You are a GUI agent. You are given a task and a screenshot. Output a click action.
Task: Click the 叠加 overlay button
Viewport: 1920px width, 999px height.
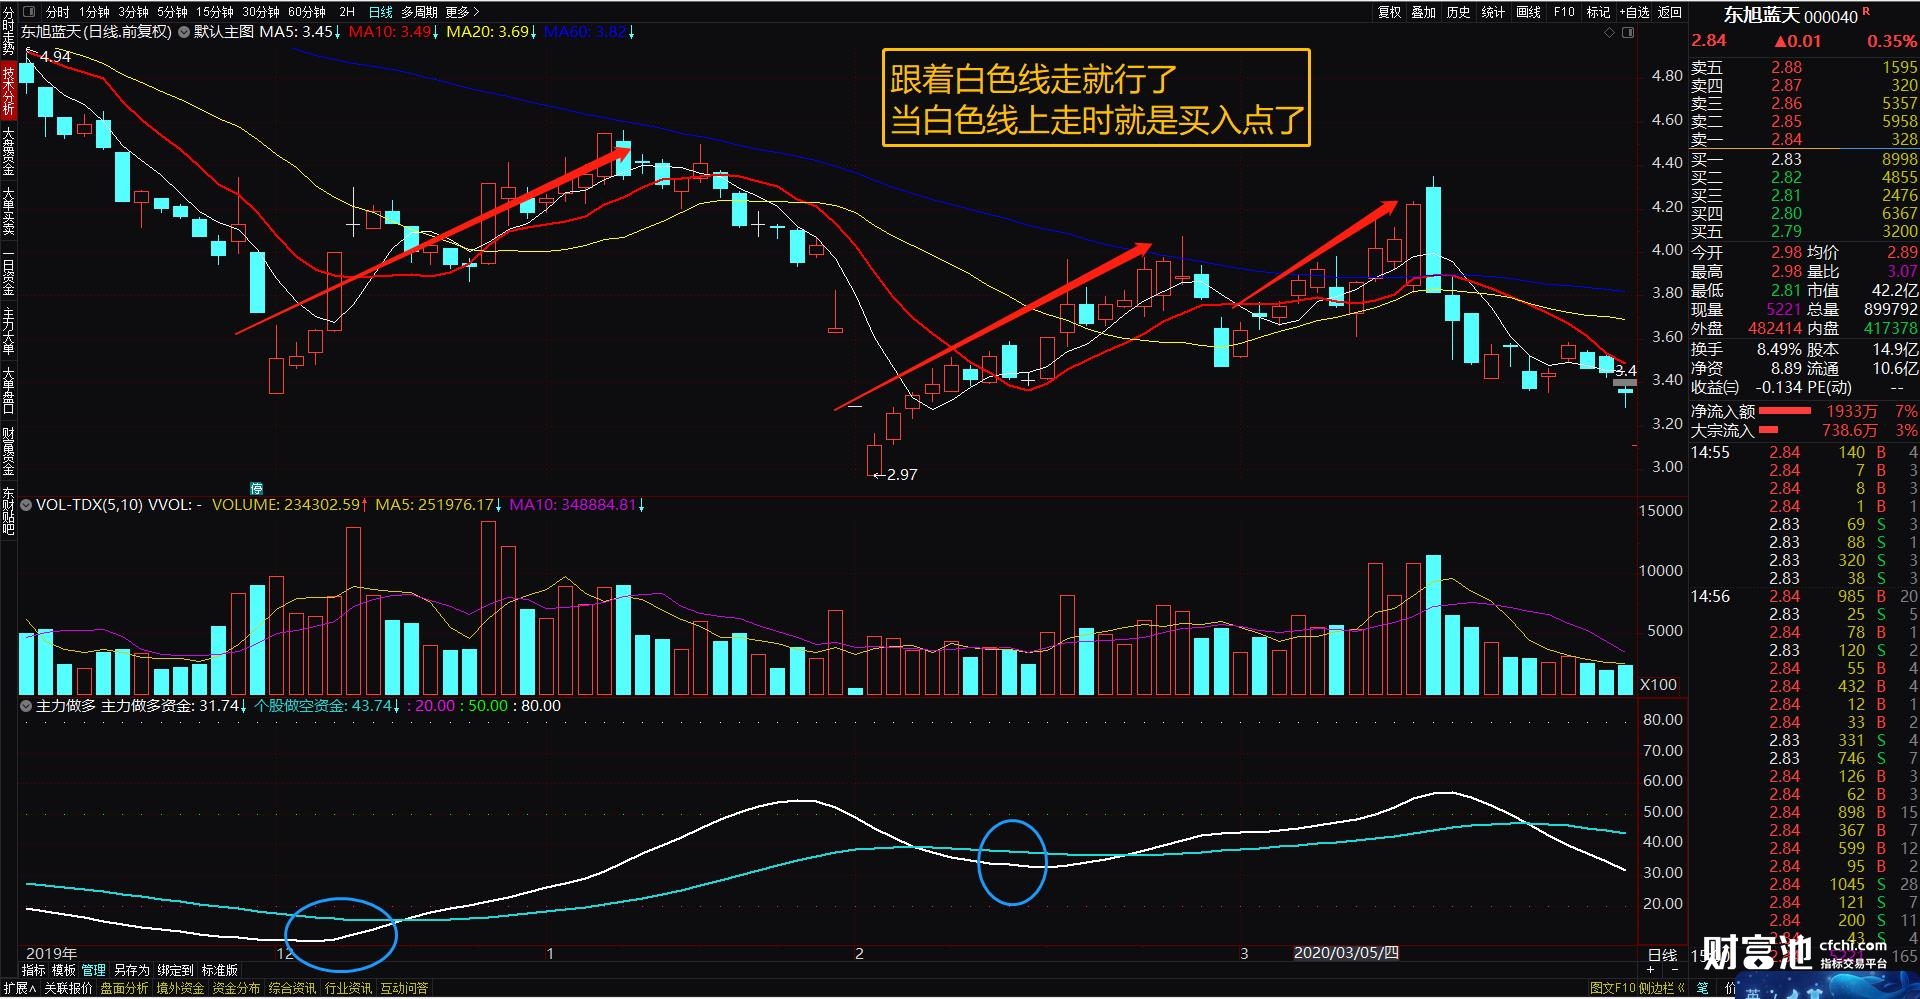point(1423,12)
